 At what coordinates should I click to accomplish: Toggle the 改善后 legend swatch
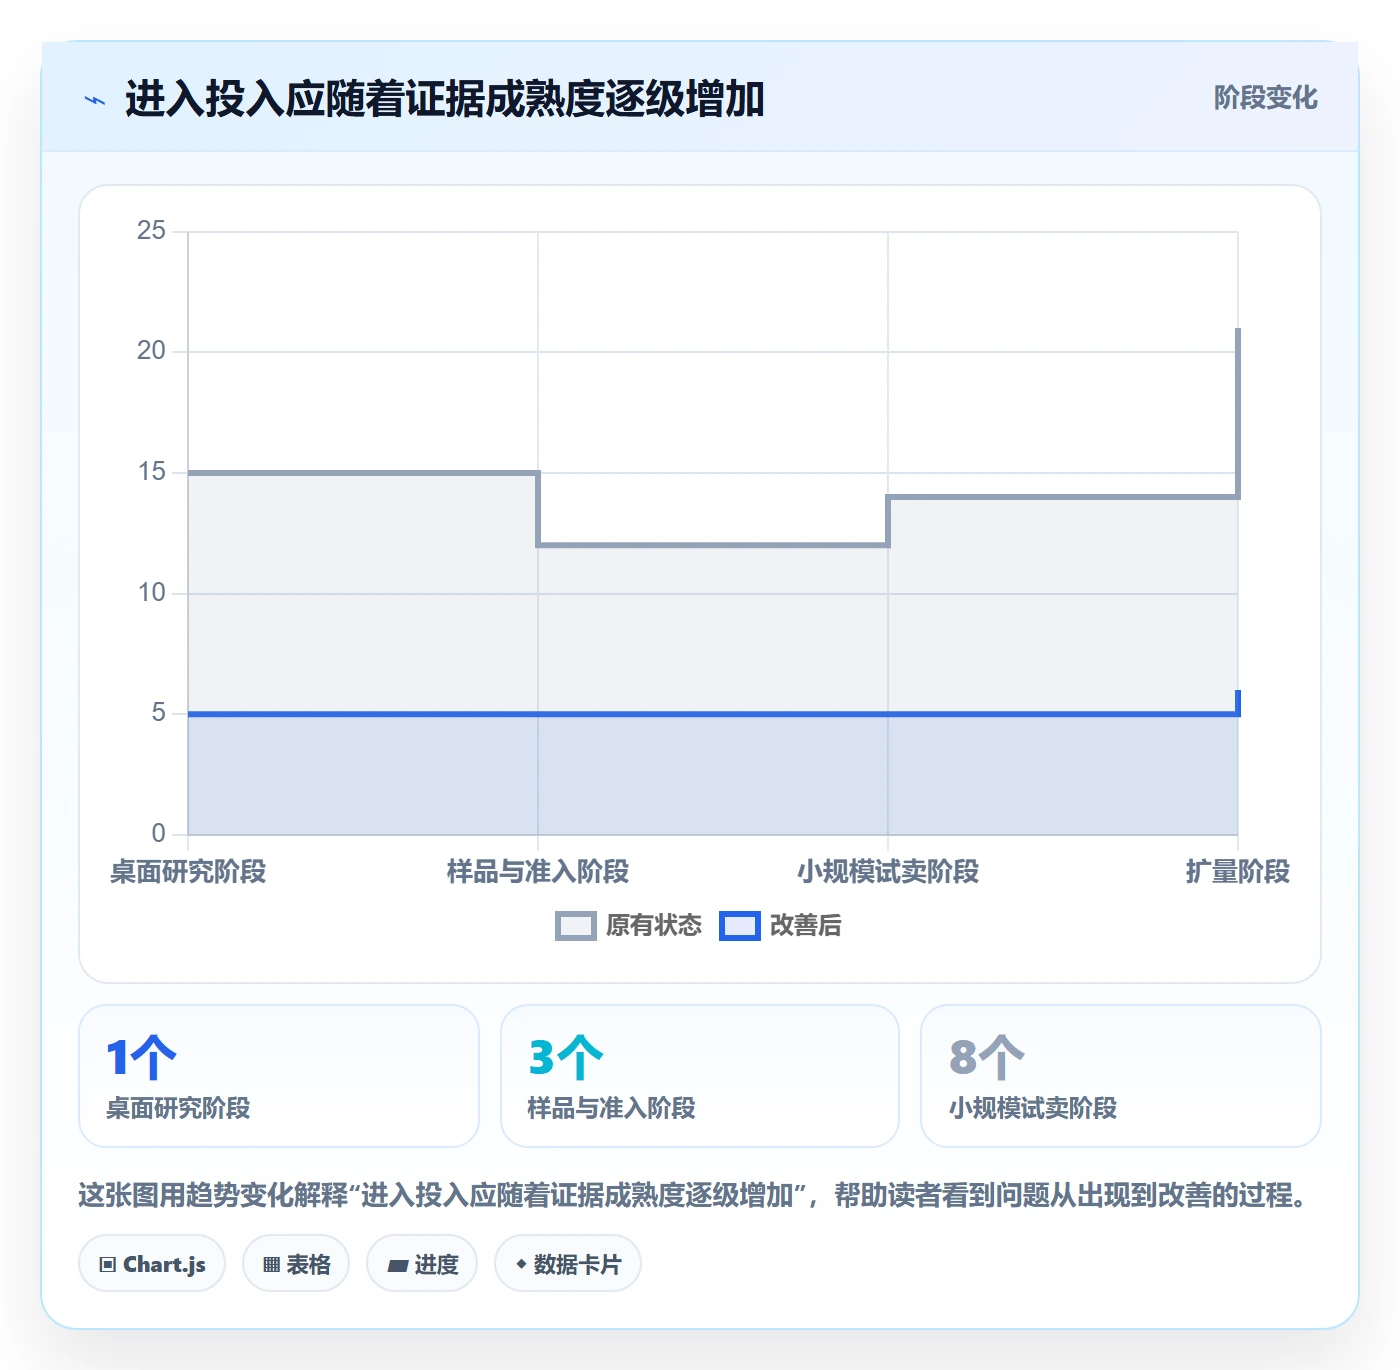(x=740, y=926)
